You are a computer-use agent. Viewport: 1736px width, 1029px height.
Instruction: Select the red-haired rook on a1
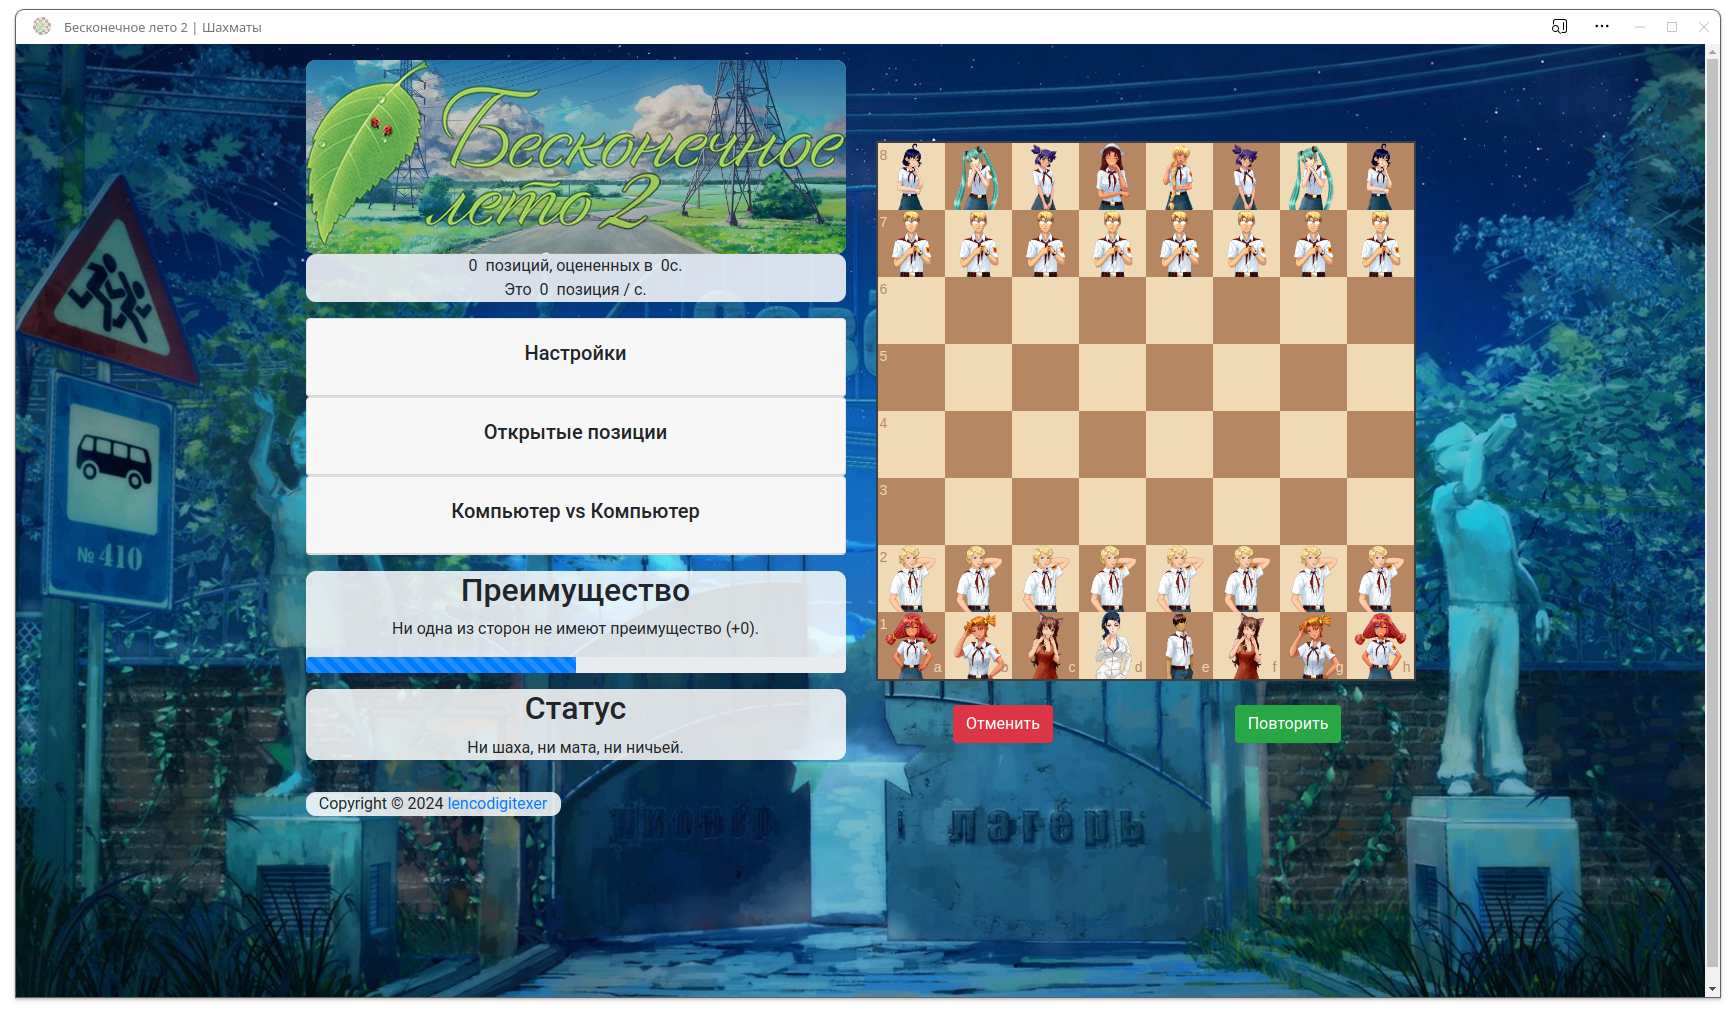click(x=911, y=645)
